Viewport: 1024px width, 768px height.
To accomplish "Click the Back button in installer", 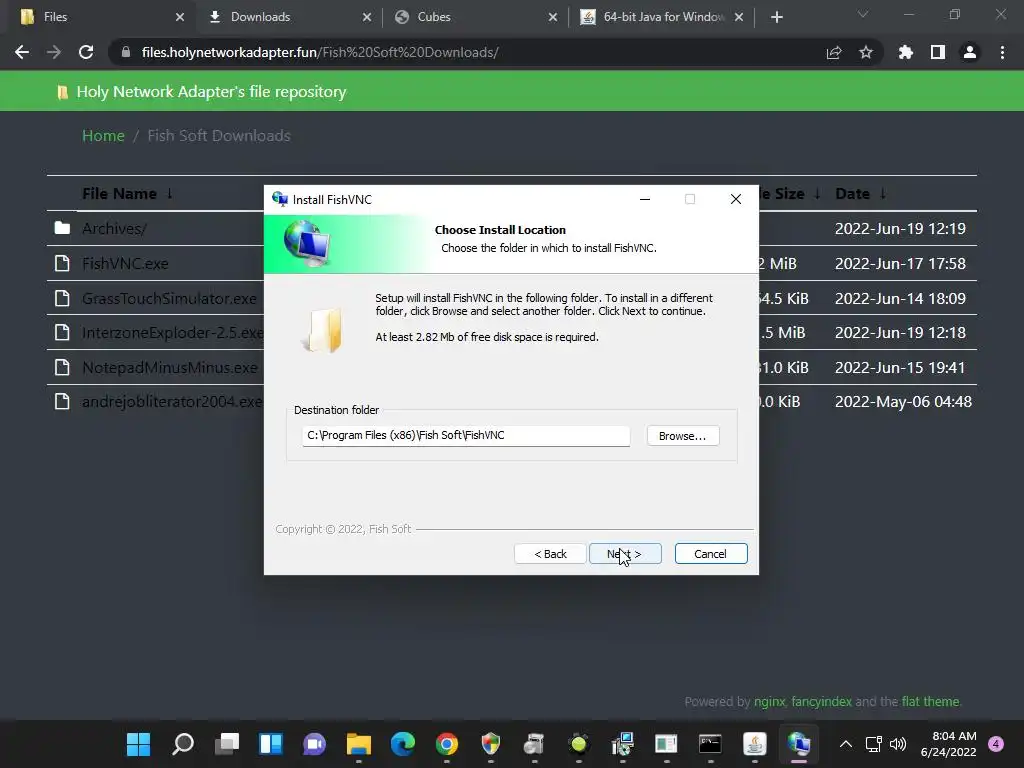I will [x=550, y=554].
